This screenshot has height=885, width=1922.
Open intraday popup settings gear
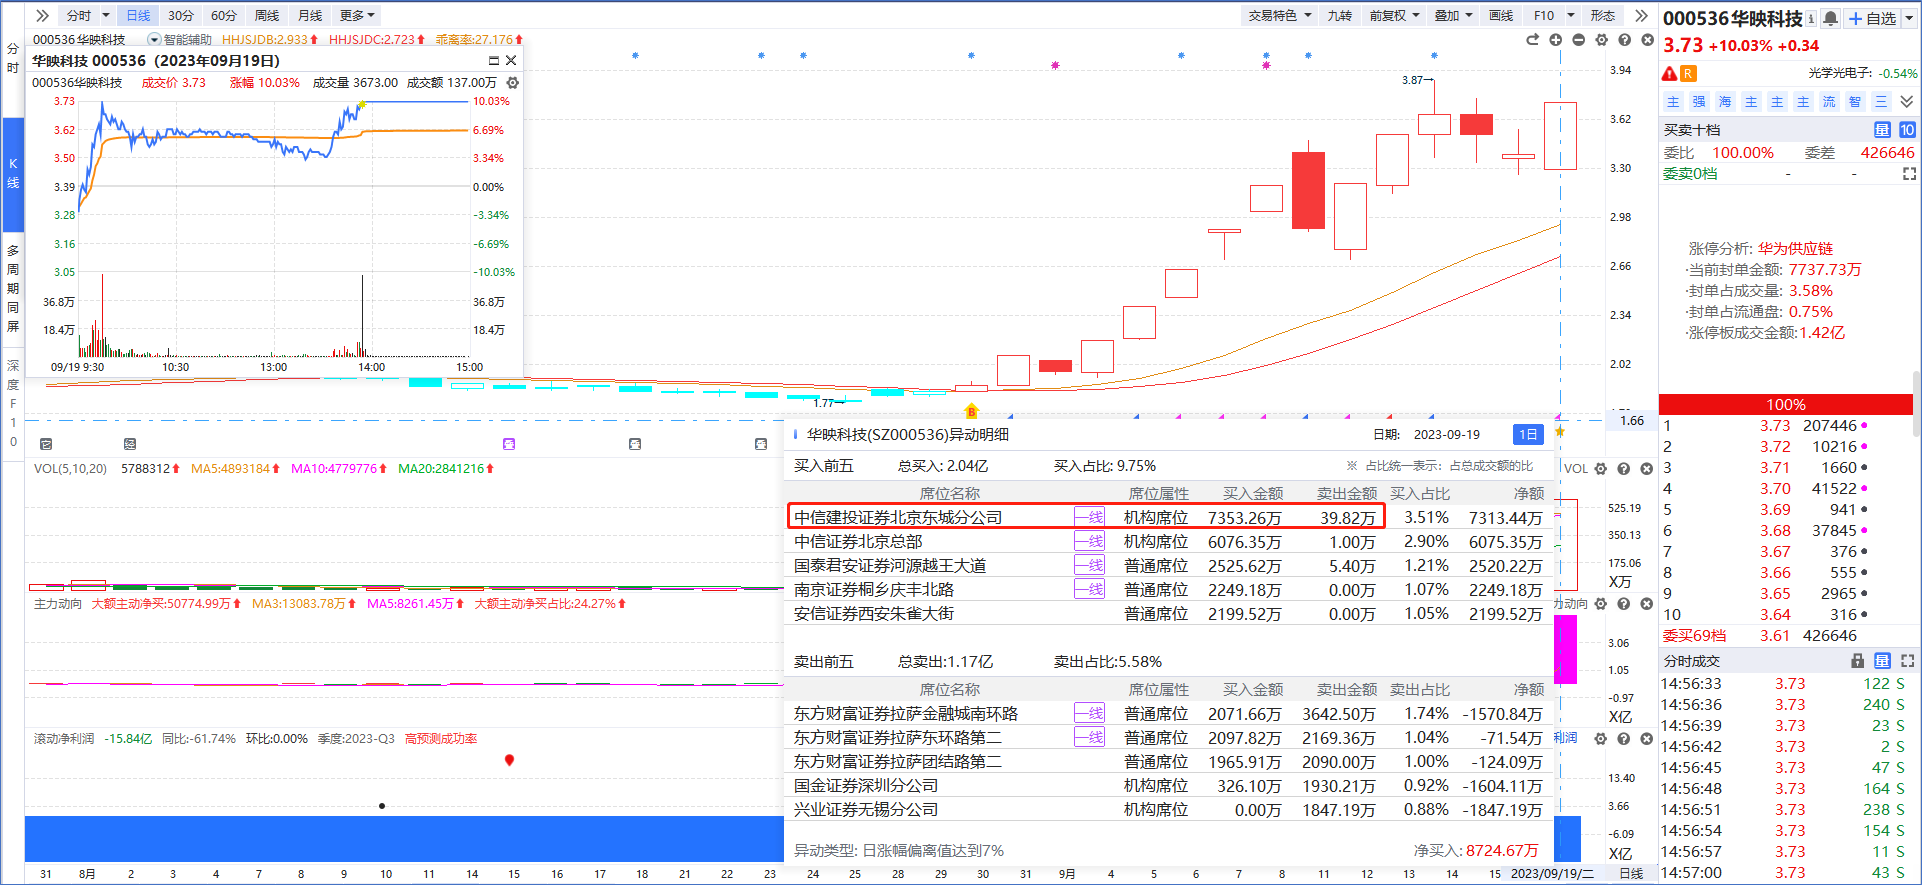[x=512, y=83]
